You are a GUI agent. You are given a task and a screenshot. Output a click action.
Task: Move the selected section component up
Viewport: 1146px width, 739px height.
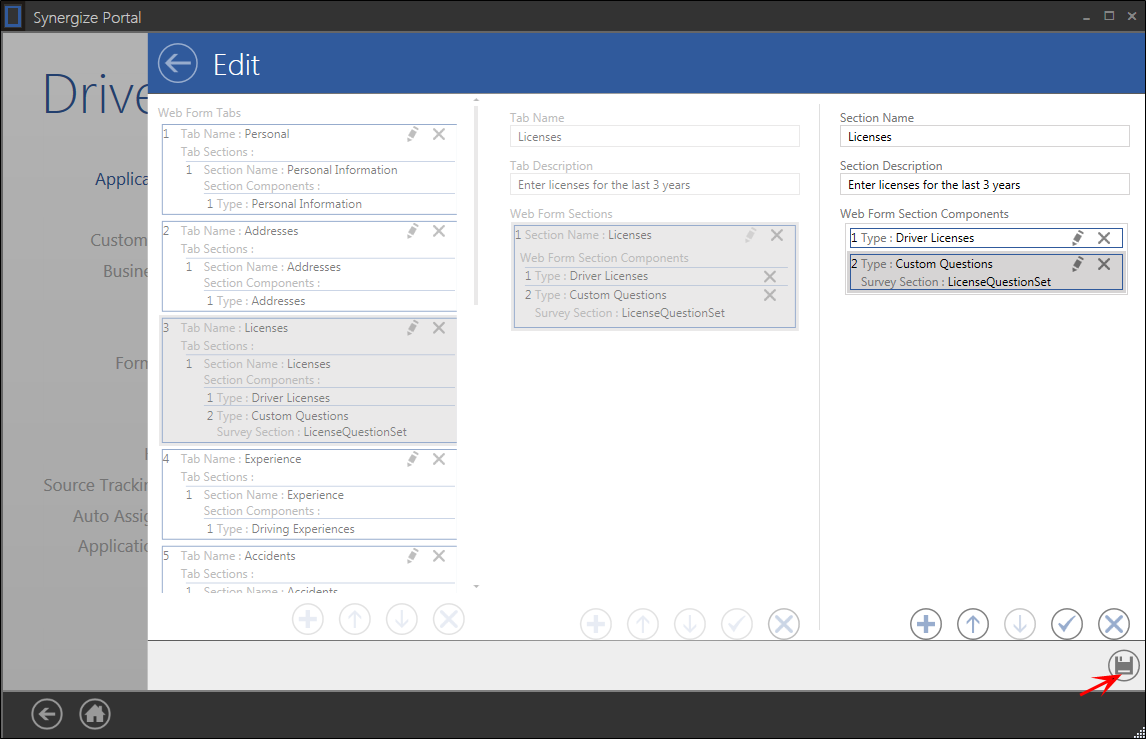(x=973, y=624)
